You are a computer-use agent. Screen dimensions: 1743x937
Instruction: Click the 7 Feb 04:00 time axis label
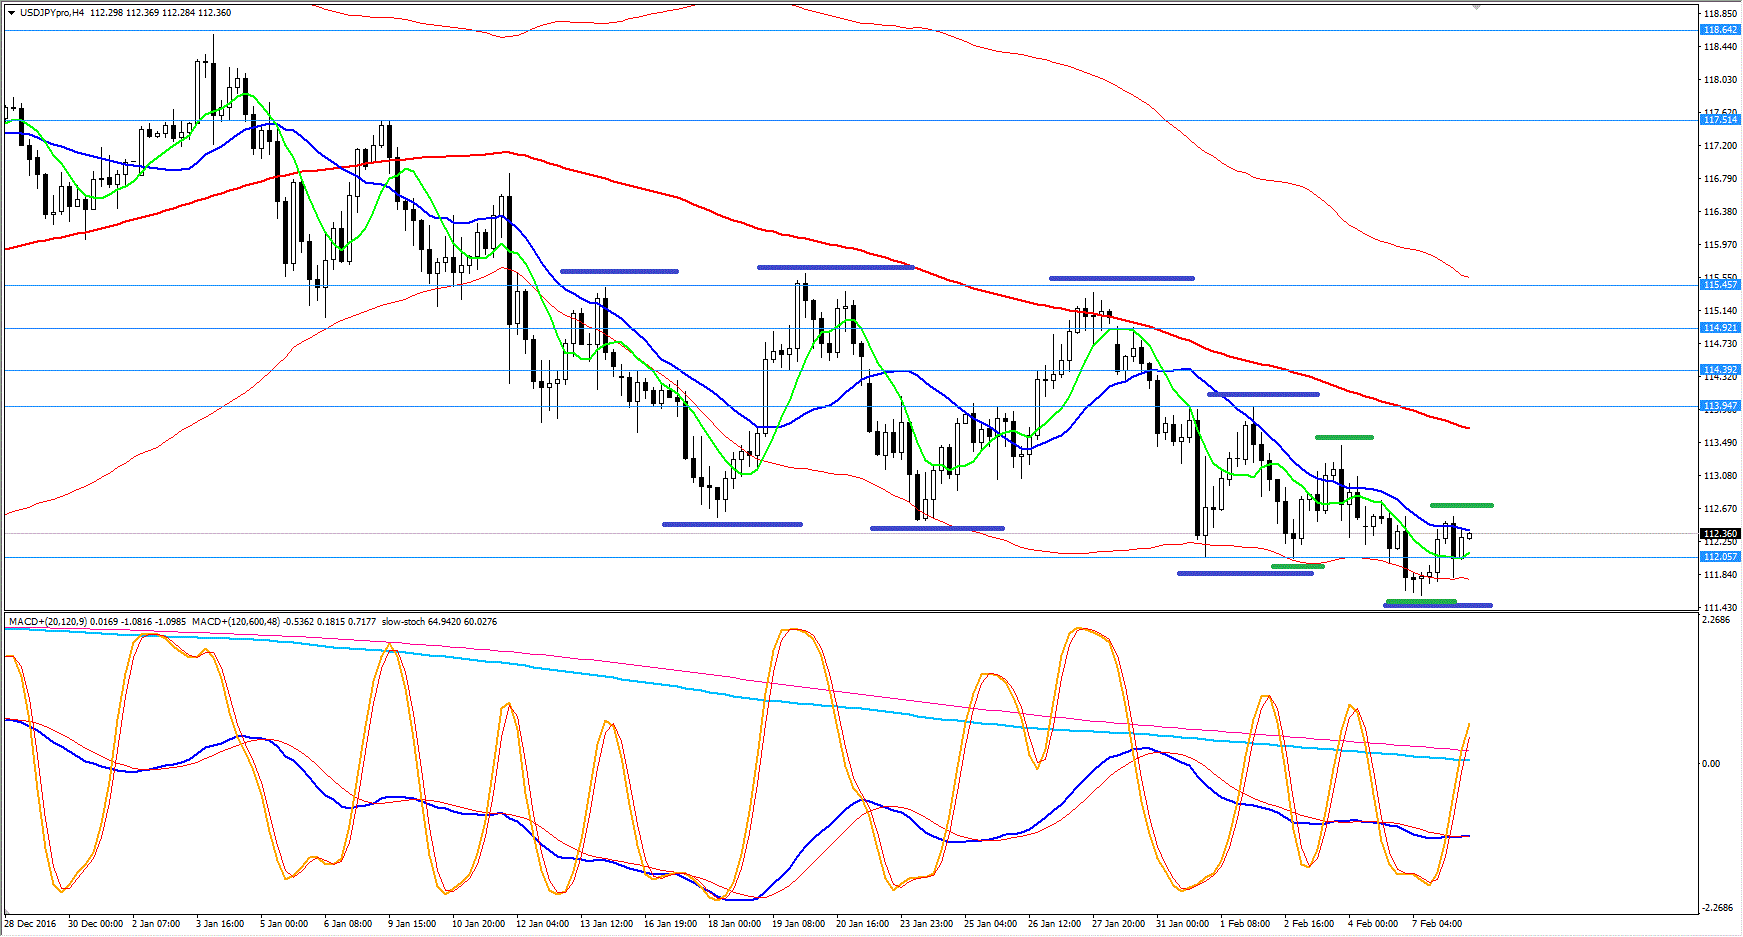click(1437, 924)
